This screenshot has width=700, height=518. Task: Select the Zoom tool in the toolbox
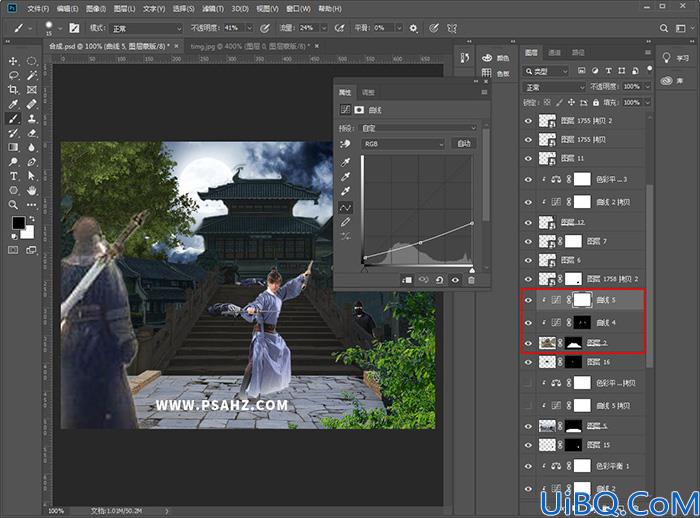(13, 205)
